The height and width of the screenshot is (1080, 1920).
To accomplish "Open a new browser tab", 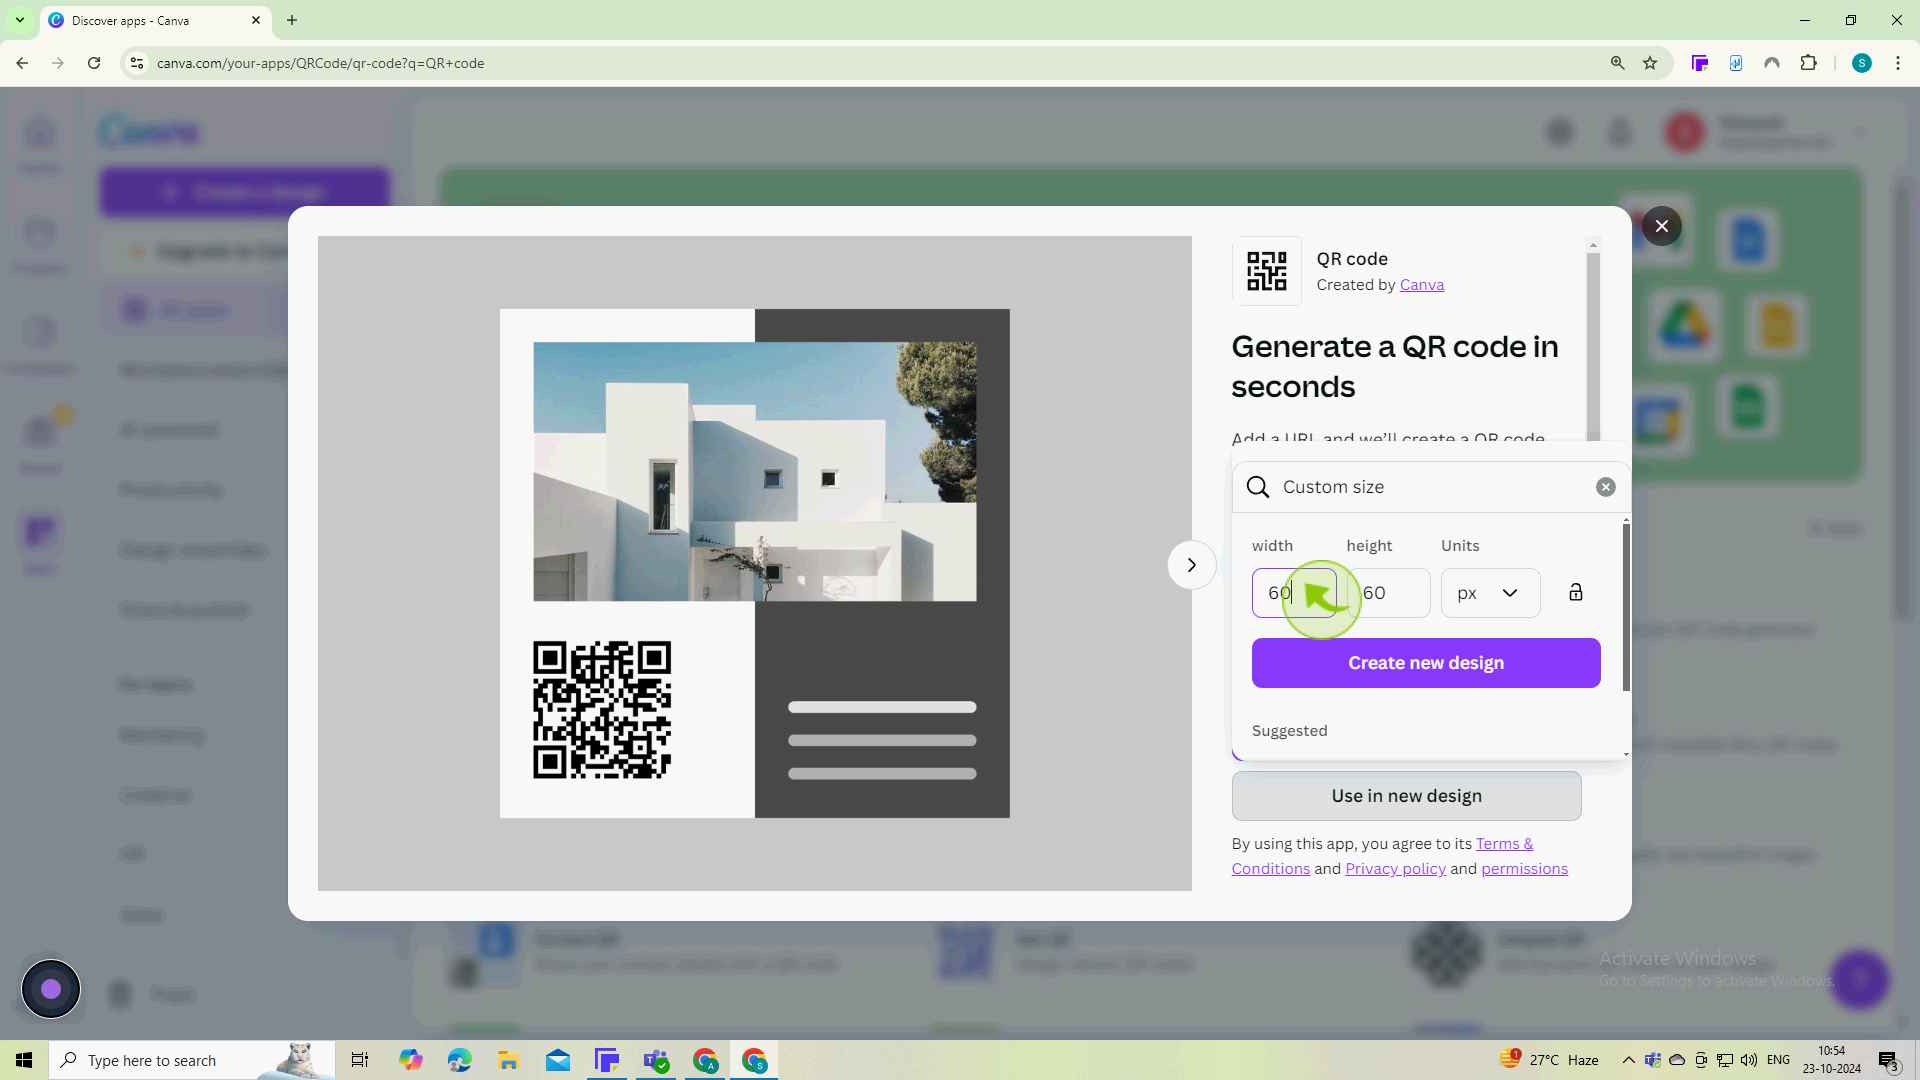I will tap(292, 20).
